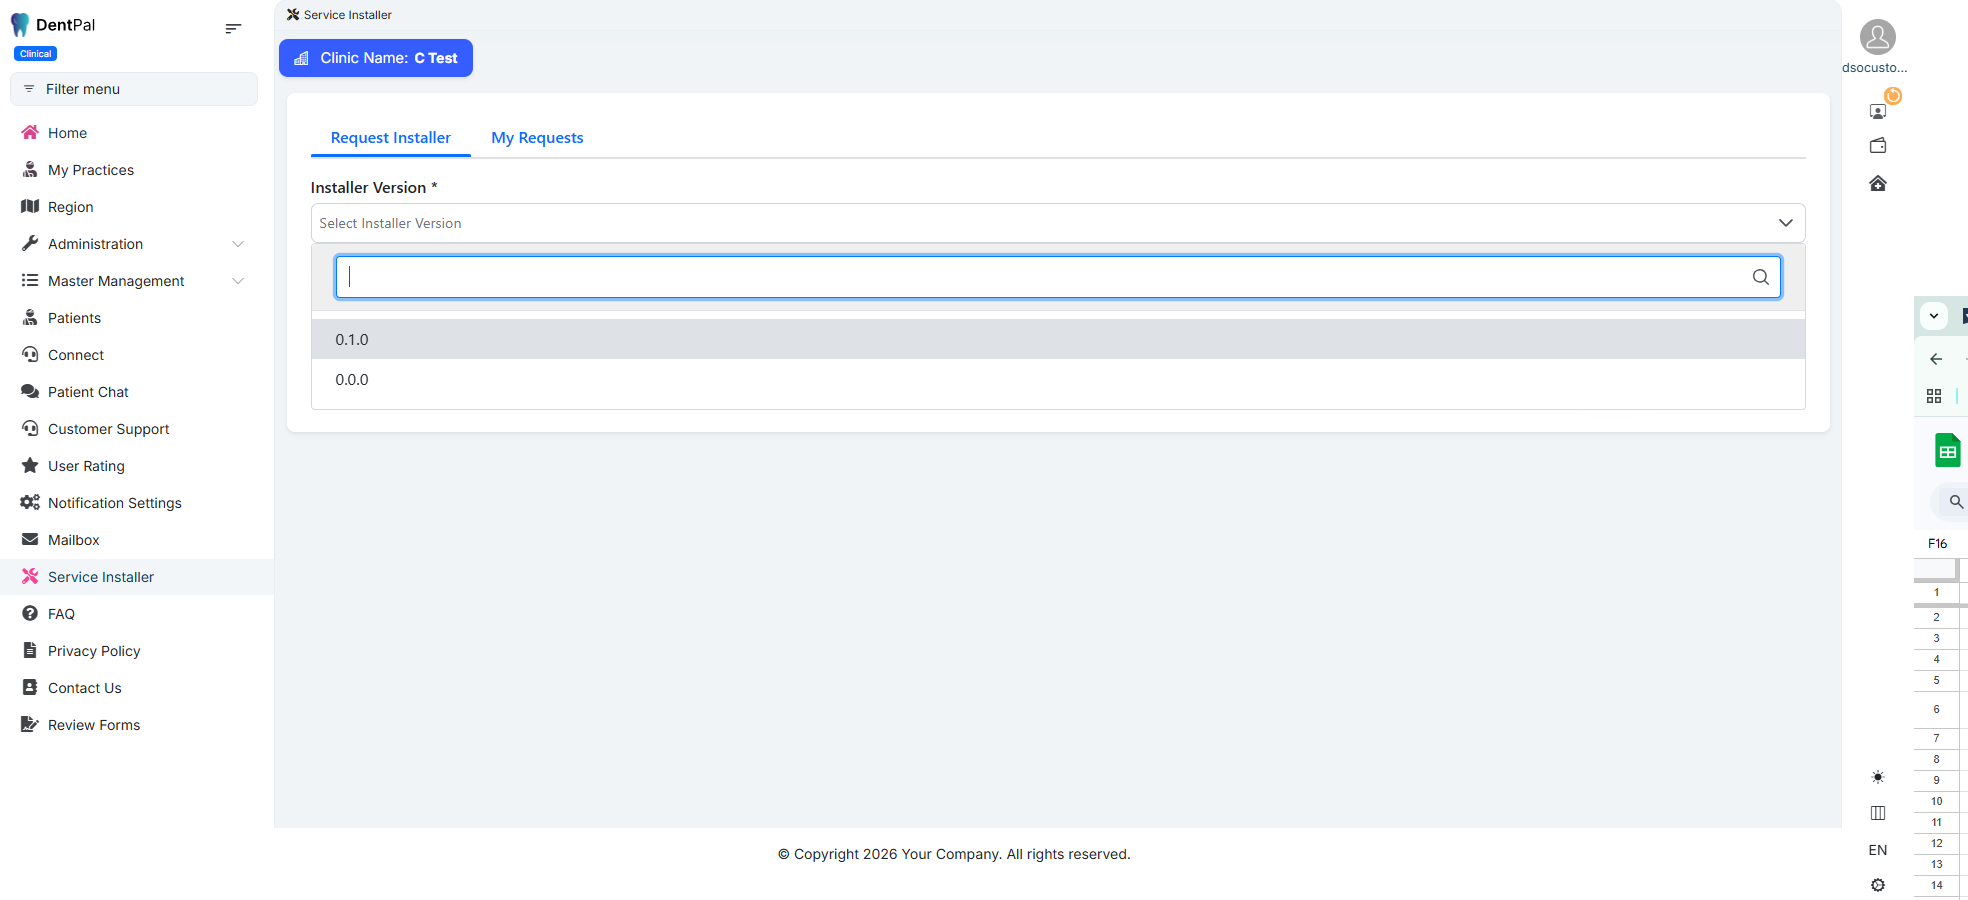Click the Filter menu field

[x=134, y=89]
